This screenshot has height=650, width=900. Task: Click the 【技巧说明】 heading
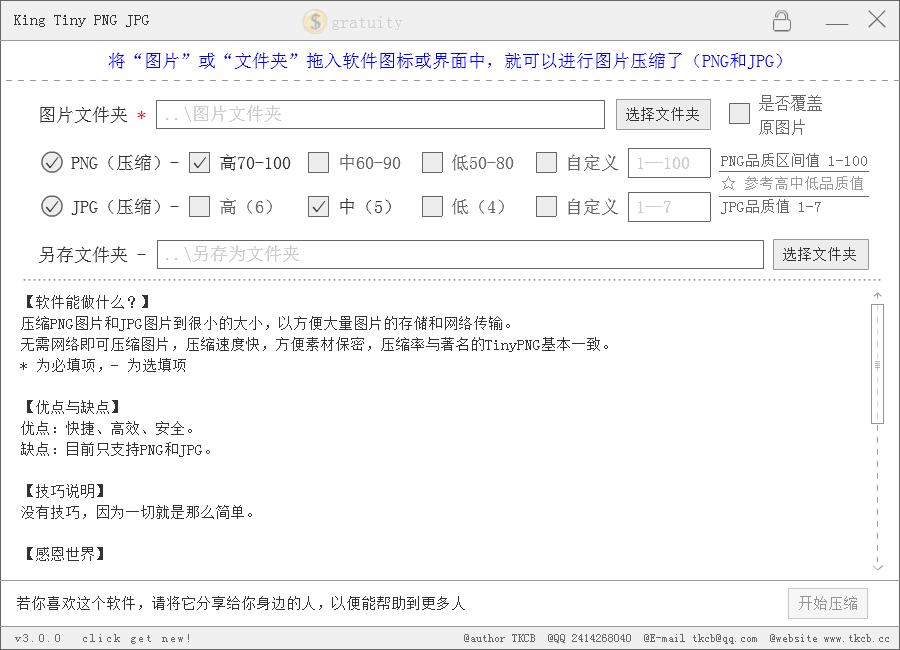tap(63, 491)
